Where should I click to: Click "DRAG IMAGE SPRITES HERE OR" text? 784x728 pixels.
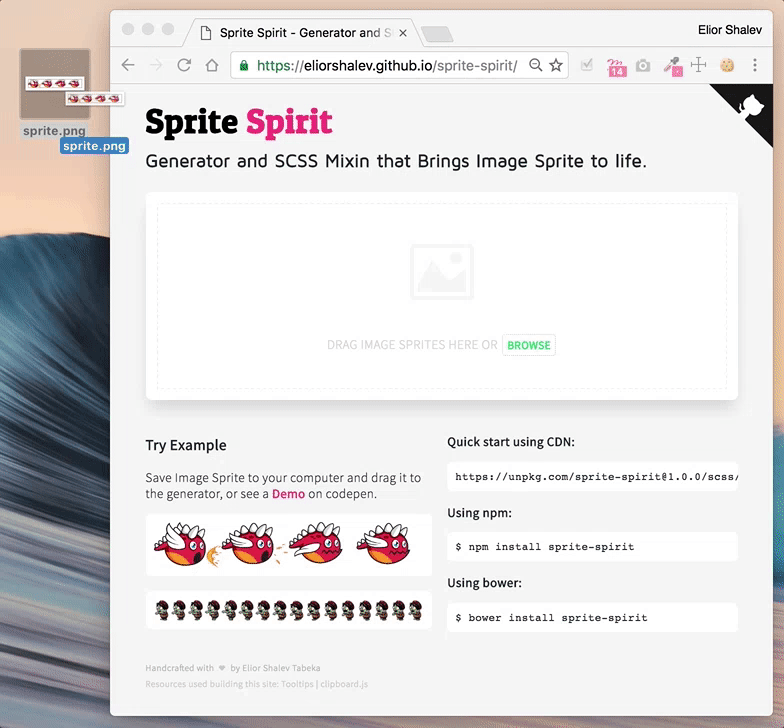tap(412, 345)
